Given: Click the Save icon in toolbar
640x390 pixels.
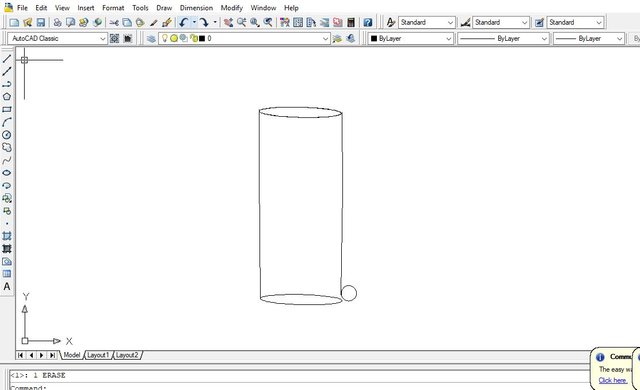Looking at the screenshot, I should pos(40,22).
